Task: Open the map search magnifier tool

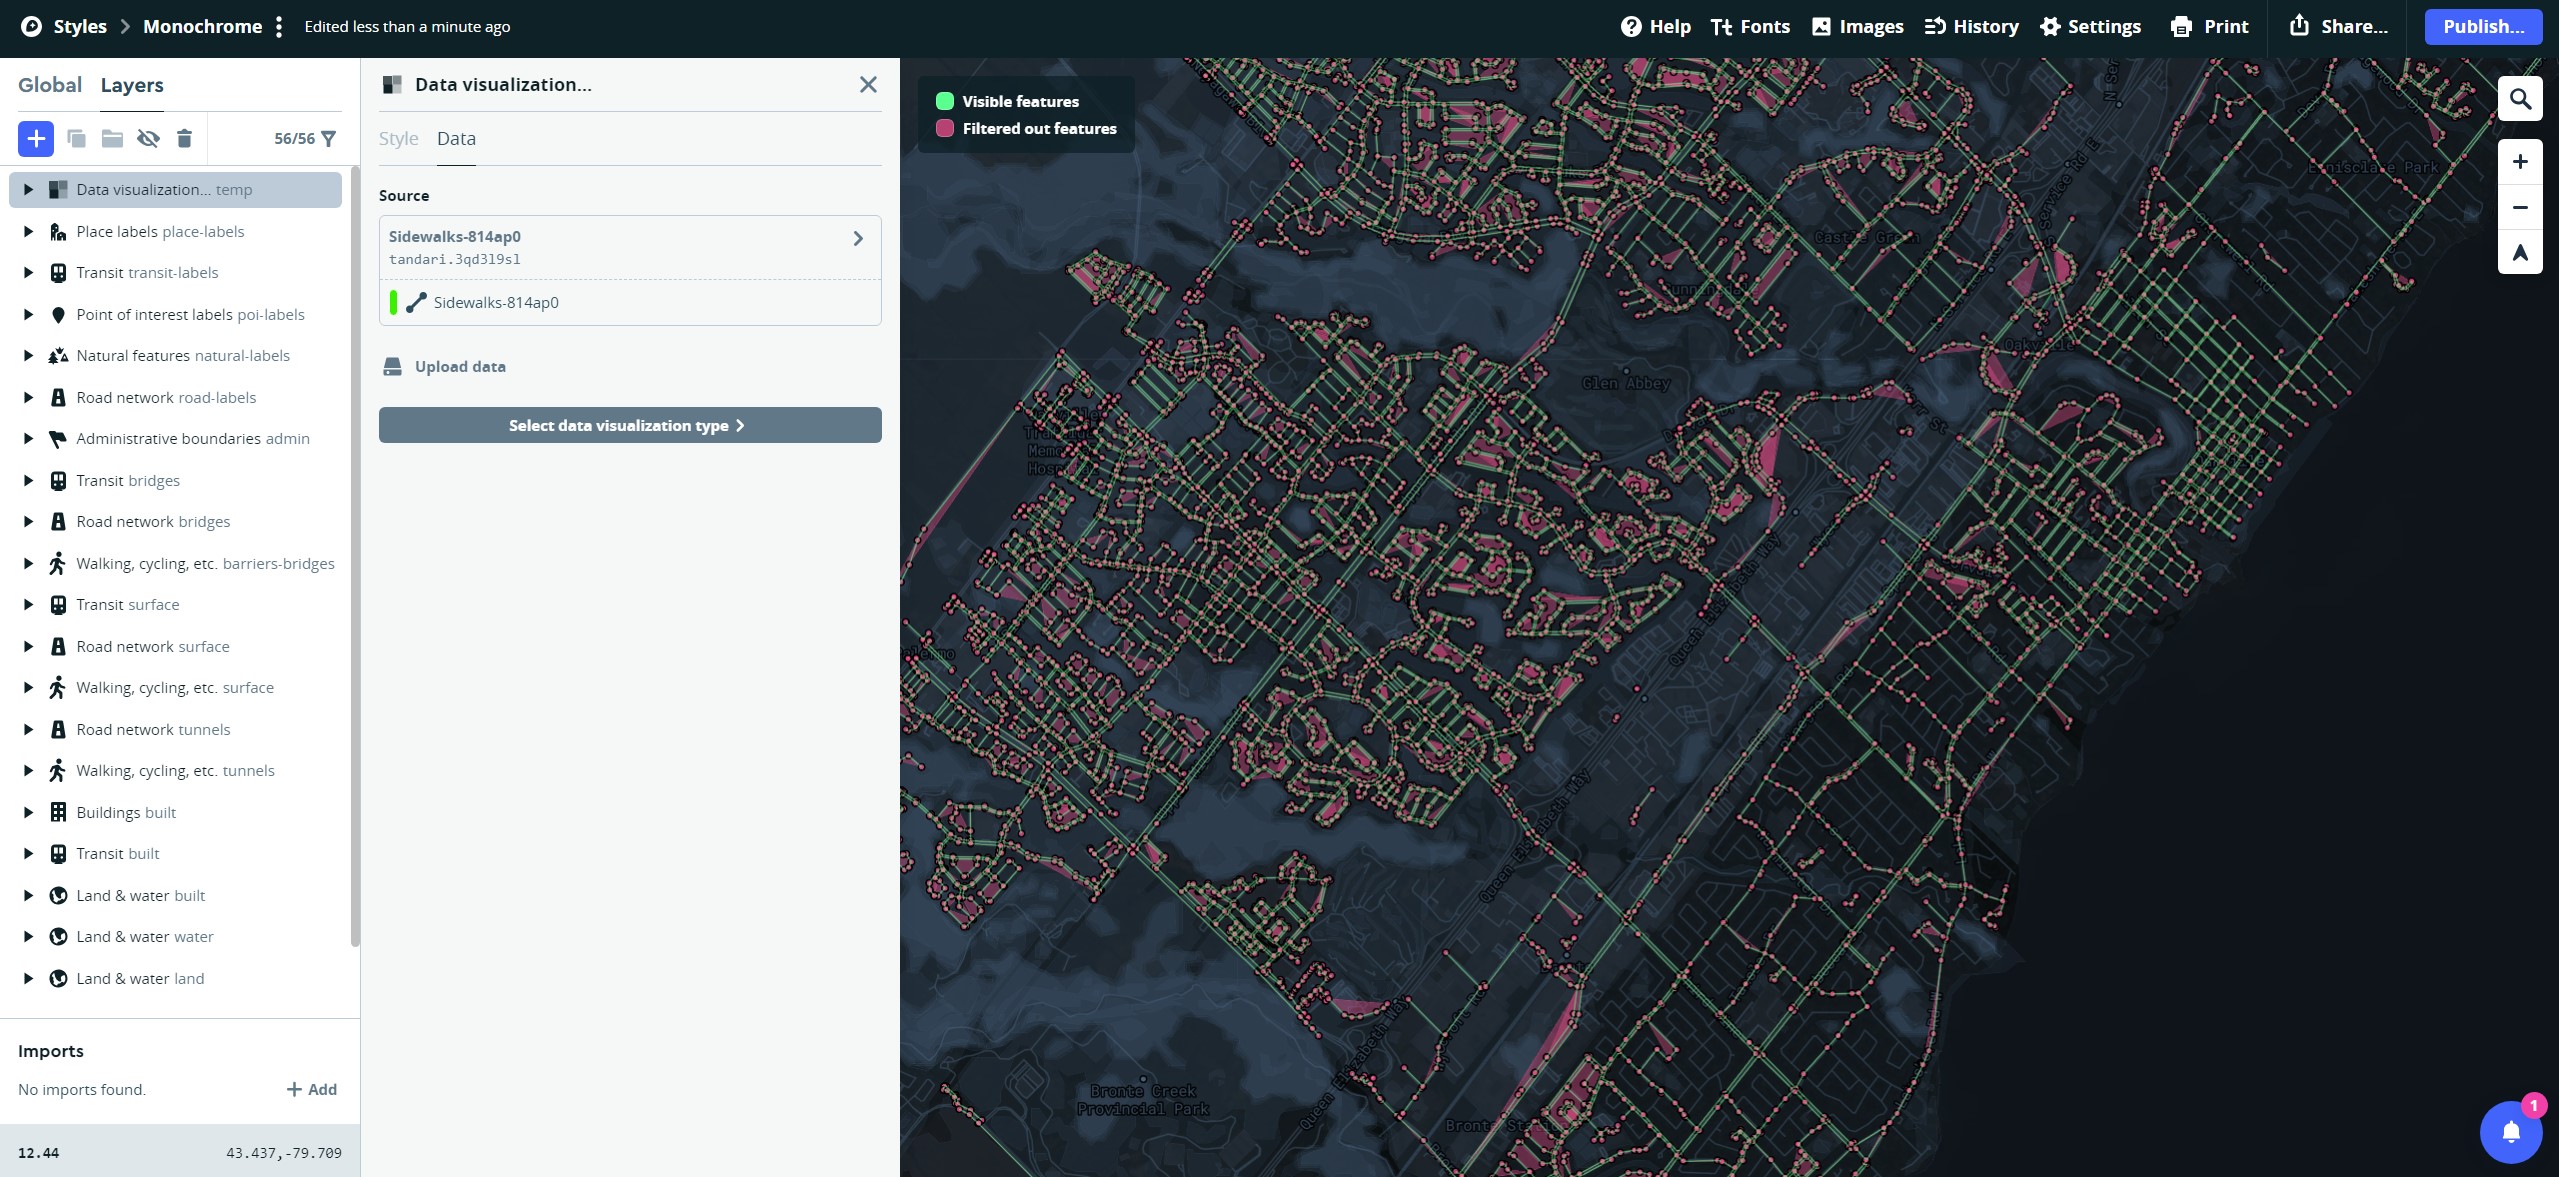Action: (x=2520, y=99)
